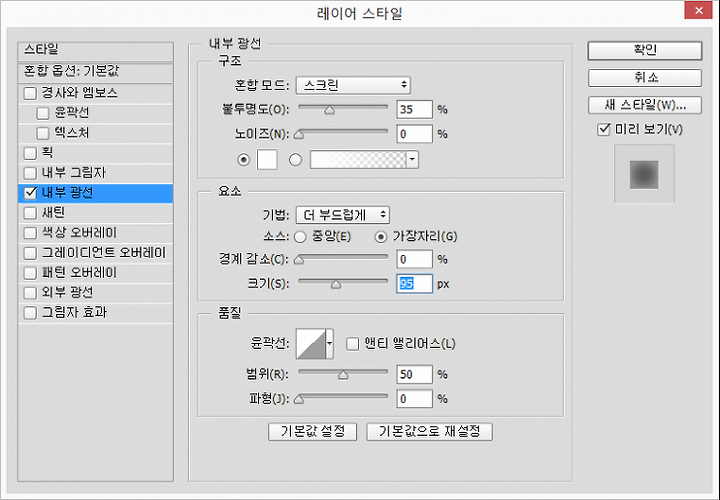Screen dimensions: 720x500
Task: Click the 파형 value field
Action: click(414, 399)
